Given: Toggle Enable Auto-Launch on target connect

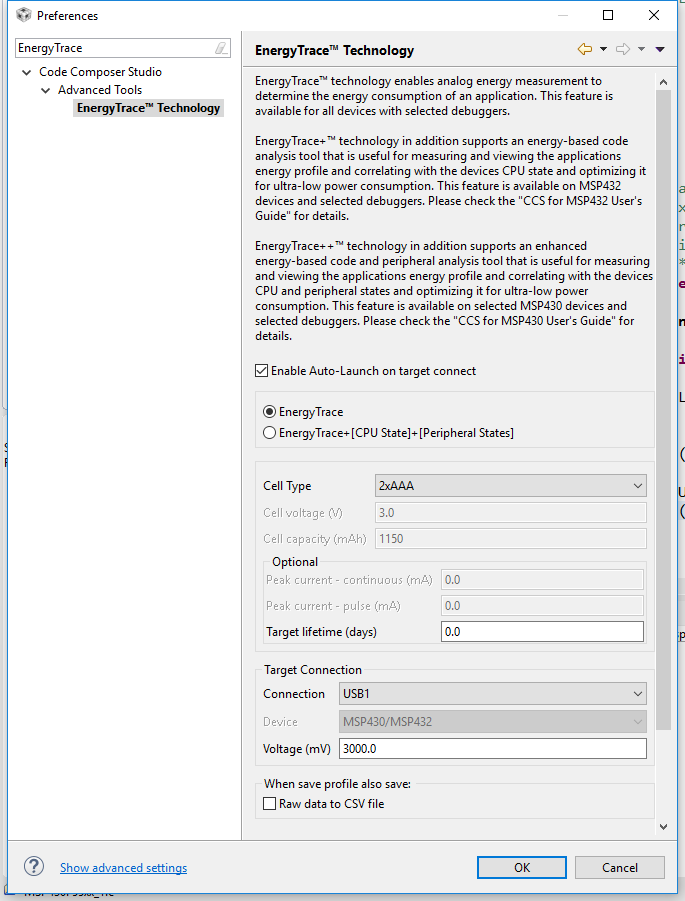Looking at the screenshot, I should (x=261, y=371).
